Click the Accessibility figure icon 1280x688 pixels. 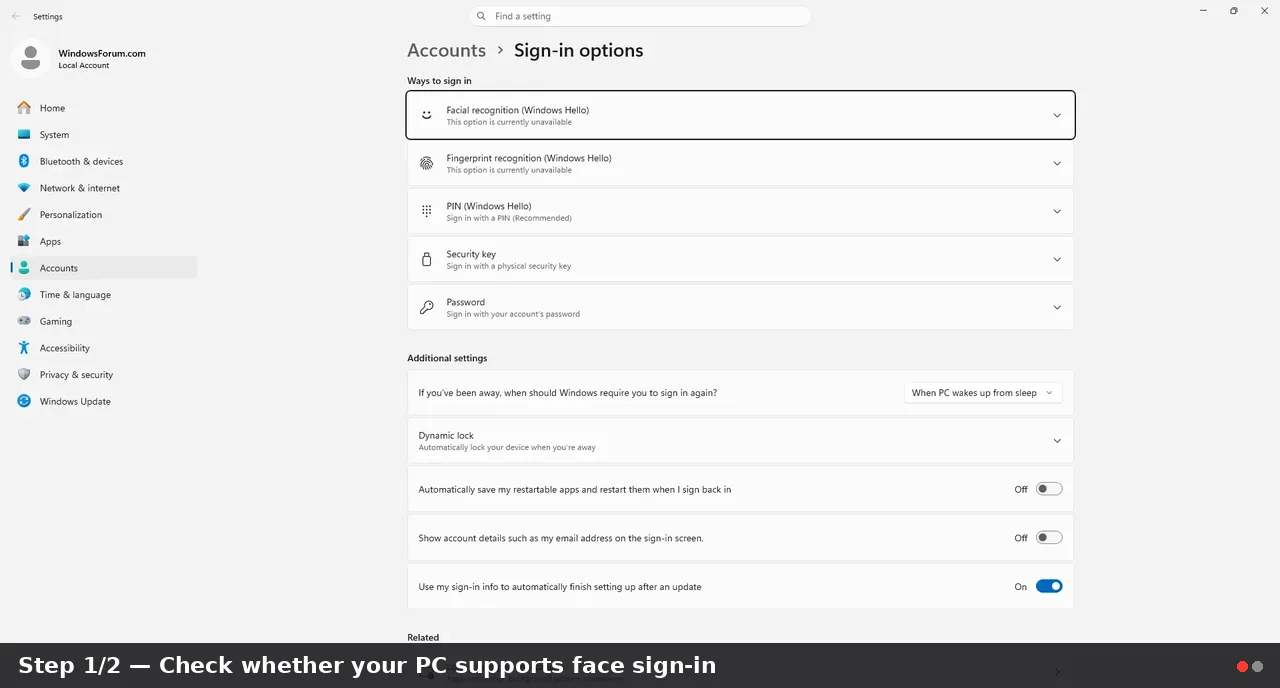click(24, 348)
